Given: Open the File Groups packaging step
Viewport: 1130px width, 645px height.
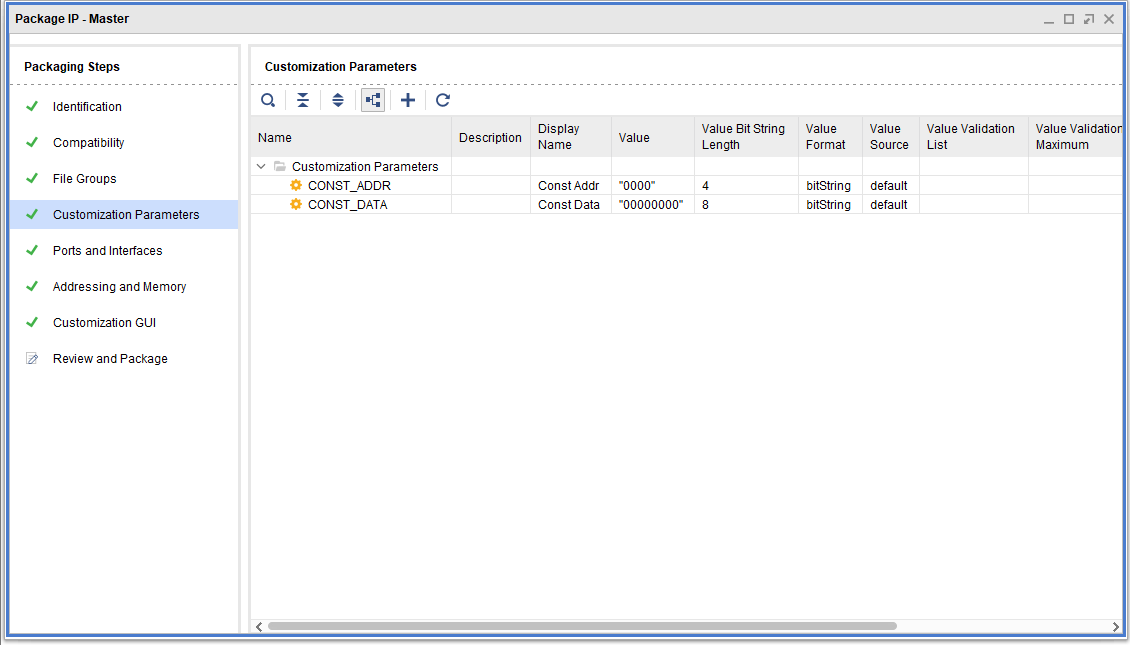Looking at the screenshot, I should point(84,179).
